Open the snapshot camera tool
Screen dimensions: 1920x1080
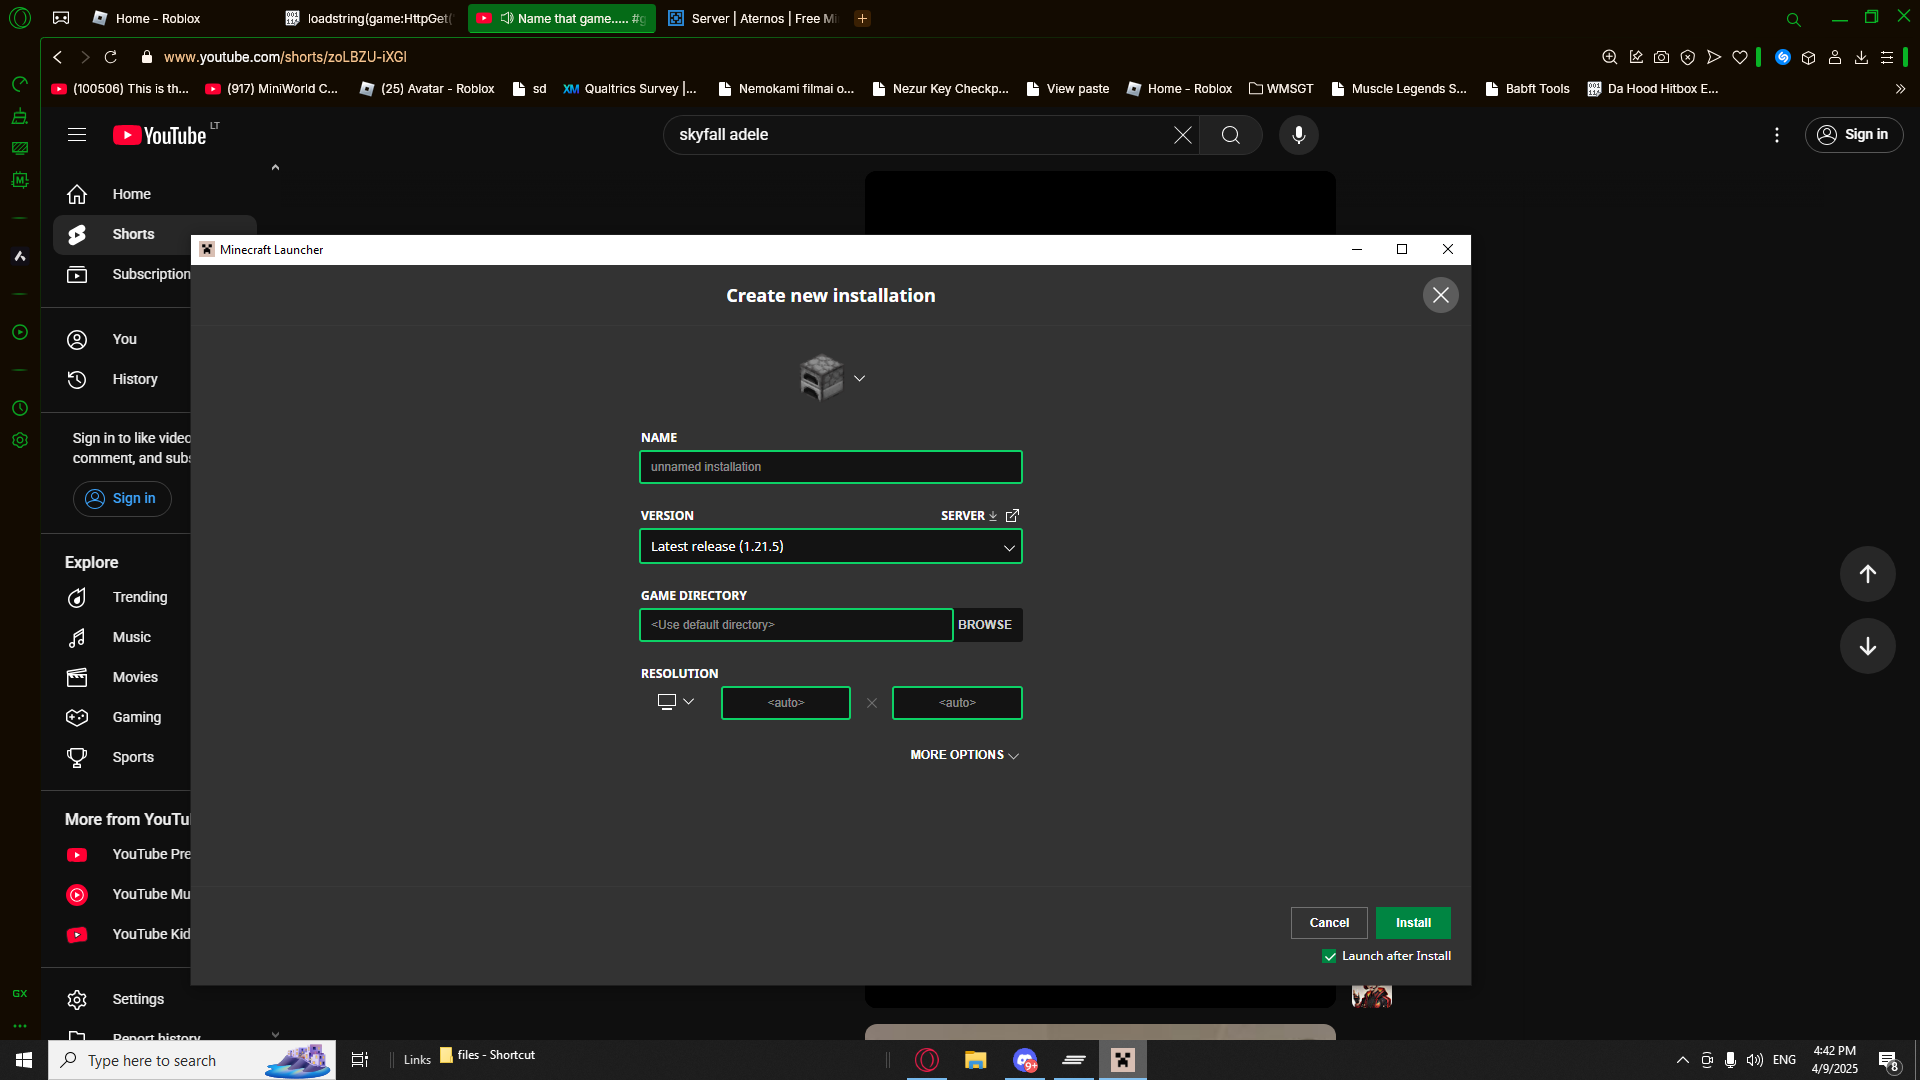(x=1661, y=57)
